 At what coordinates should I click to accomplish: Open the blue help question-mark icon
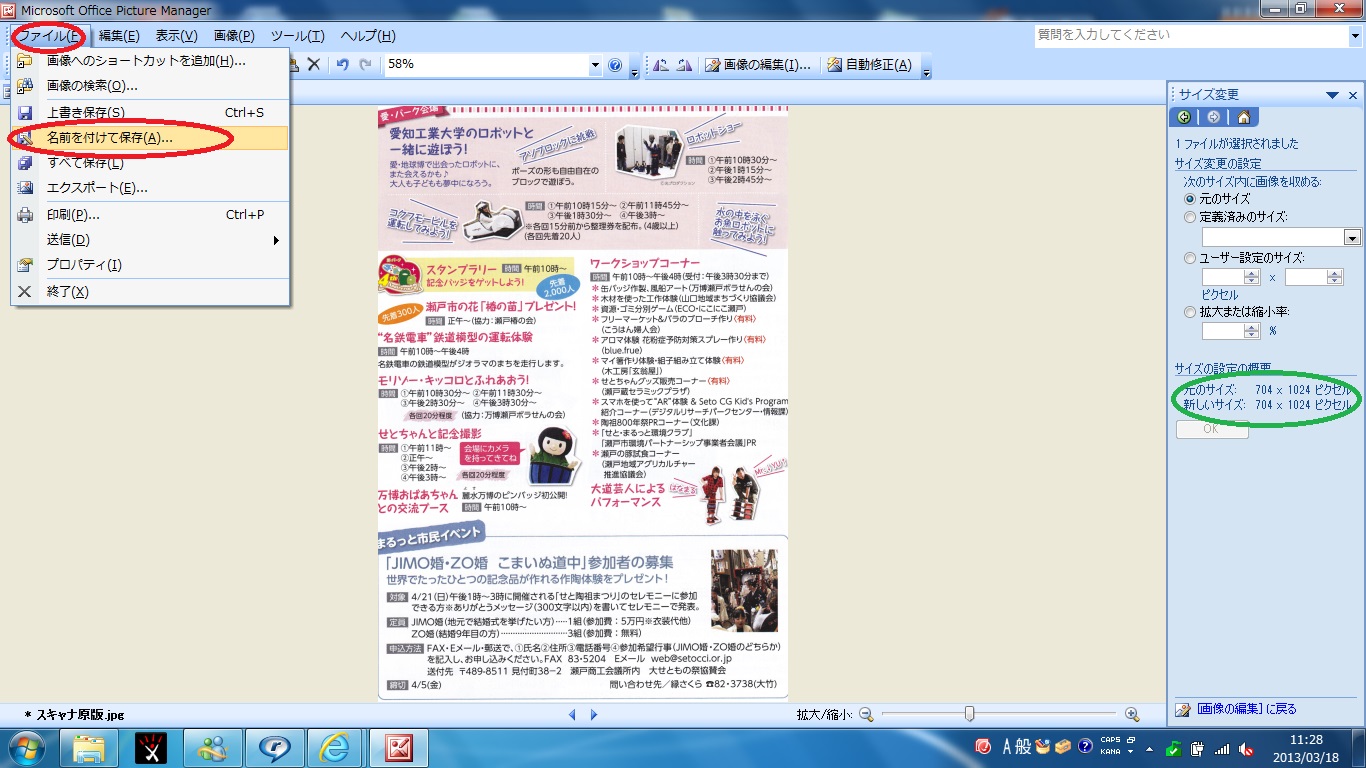tap(616, 65)
